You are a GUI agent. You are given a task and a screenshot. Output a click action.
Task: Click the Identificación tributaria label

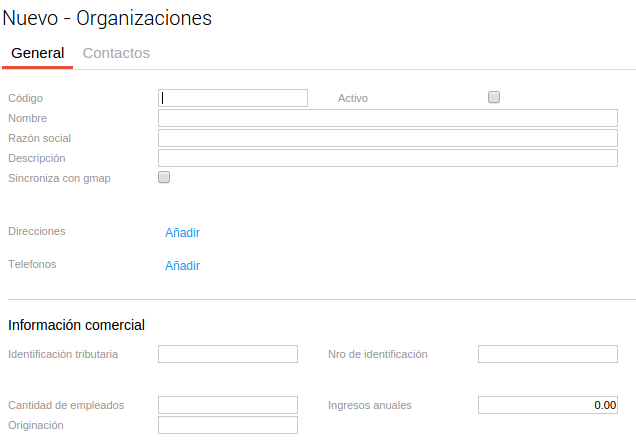click(x=63, y=354)
